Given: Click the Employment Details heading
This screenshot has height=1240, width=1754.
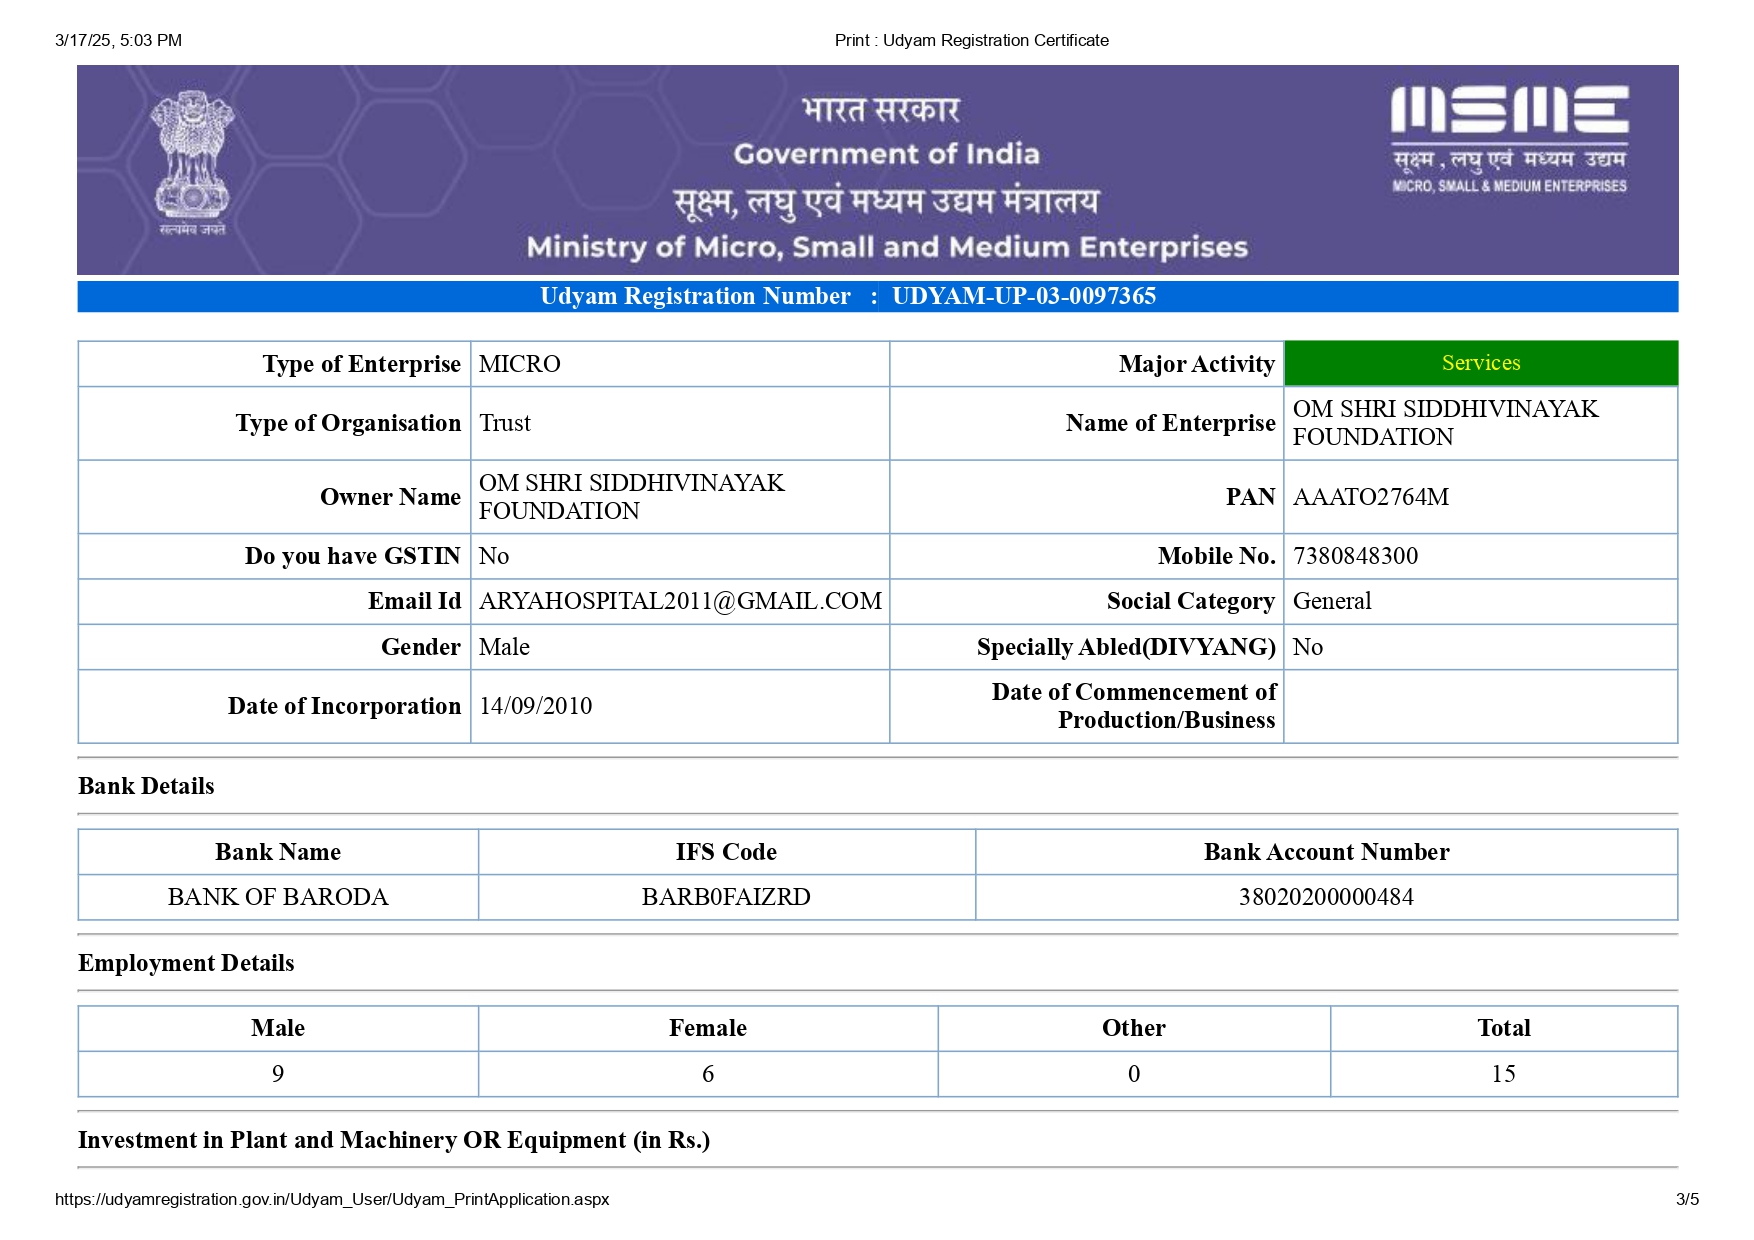Looking at the screenshot, I should (186, 963).
